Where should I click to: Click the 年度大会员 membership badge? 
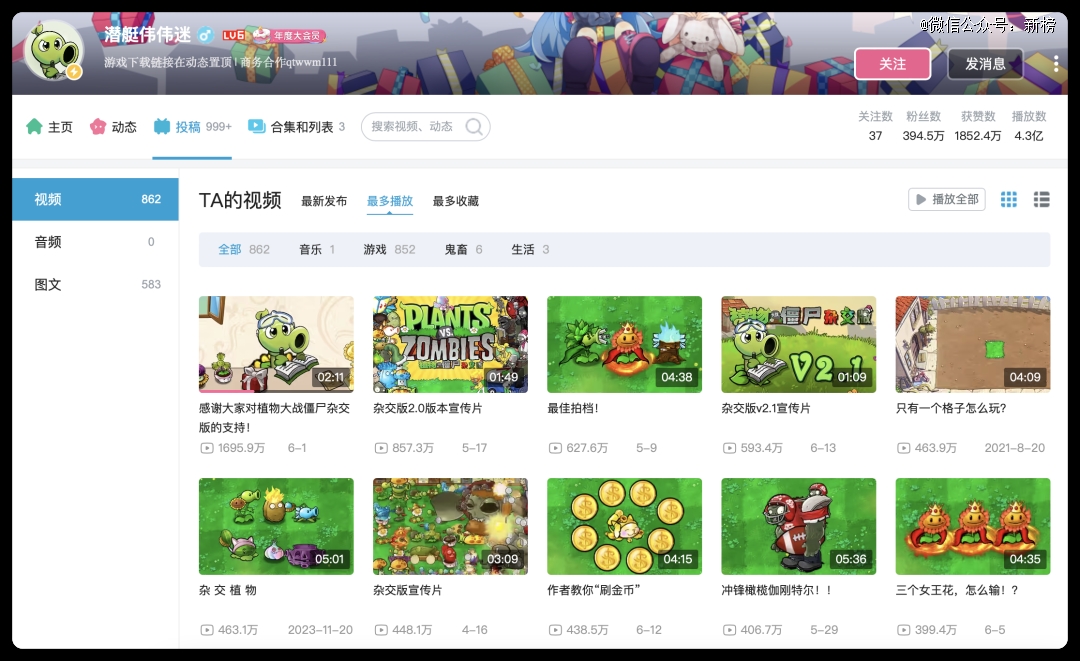coord(289,35)
